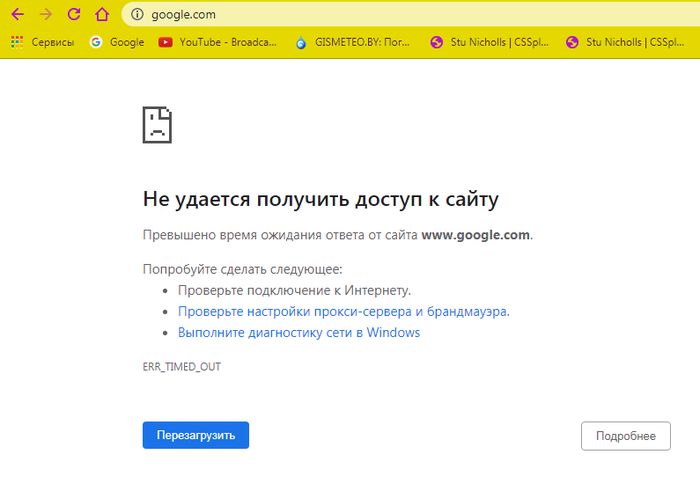Go back using the left arrow

17,15
